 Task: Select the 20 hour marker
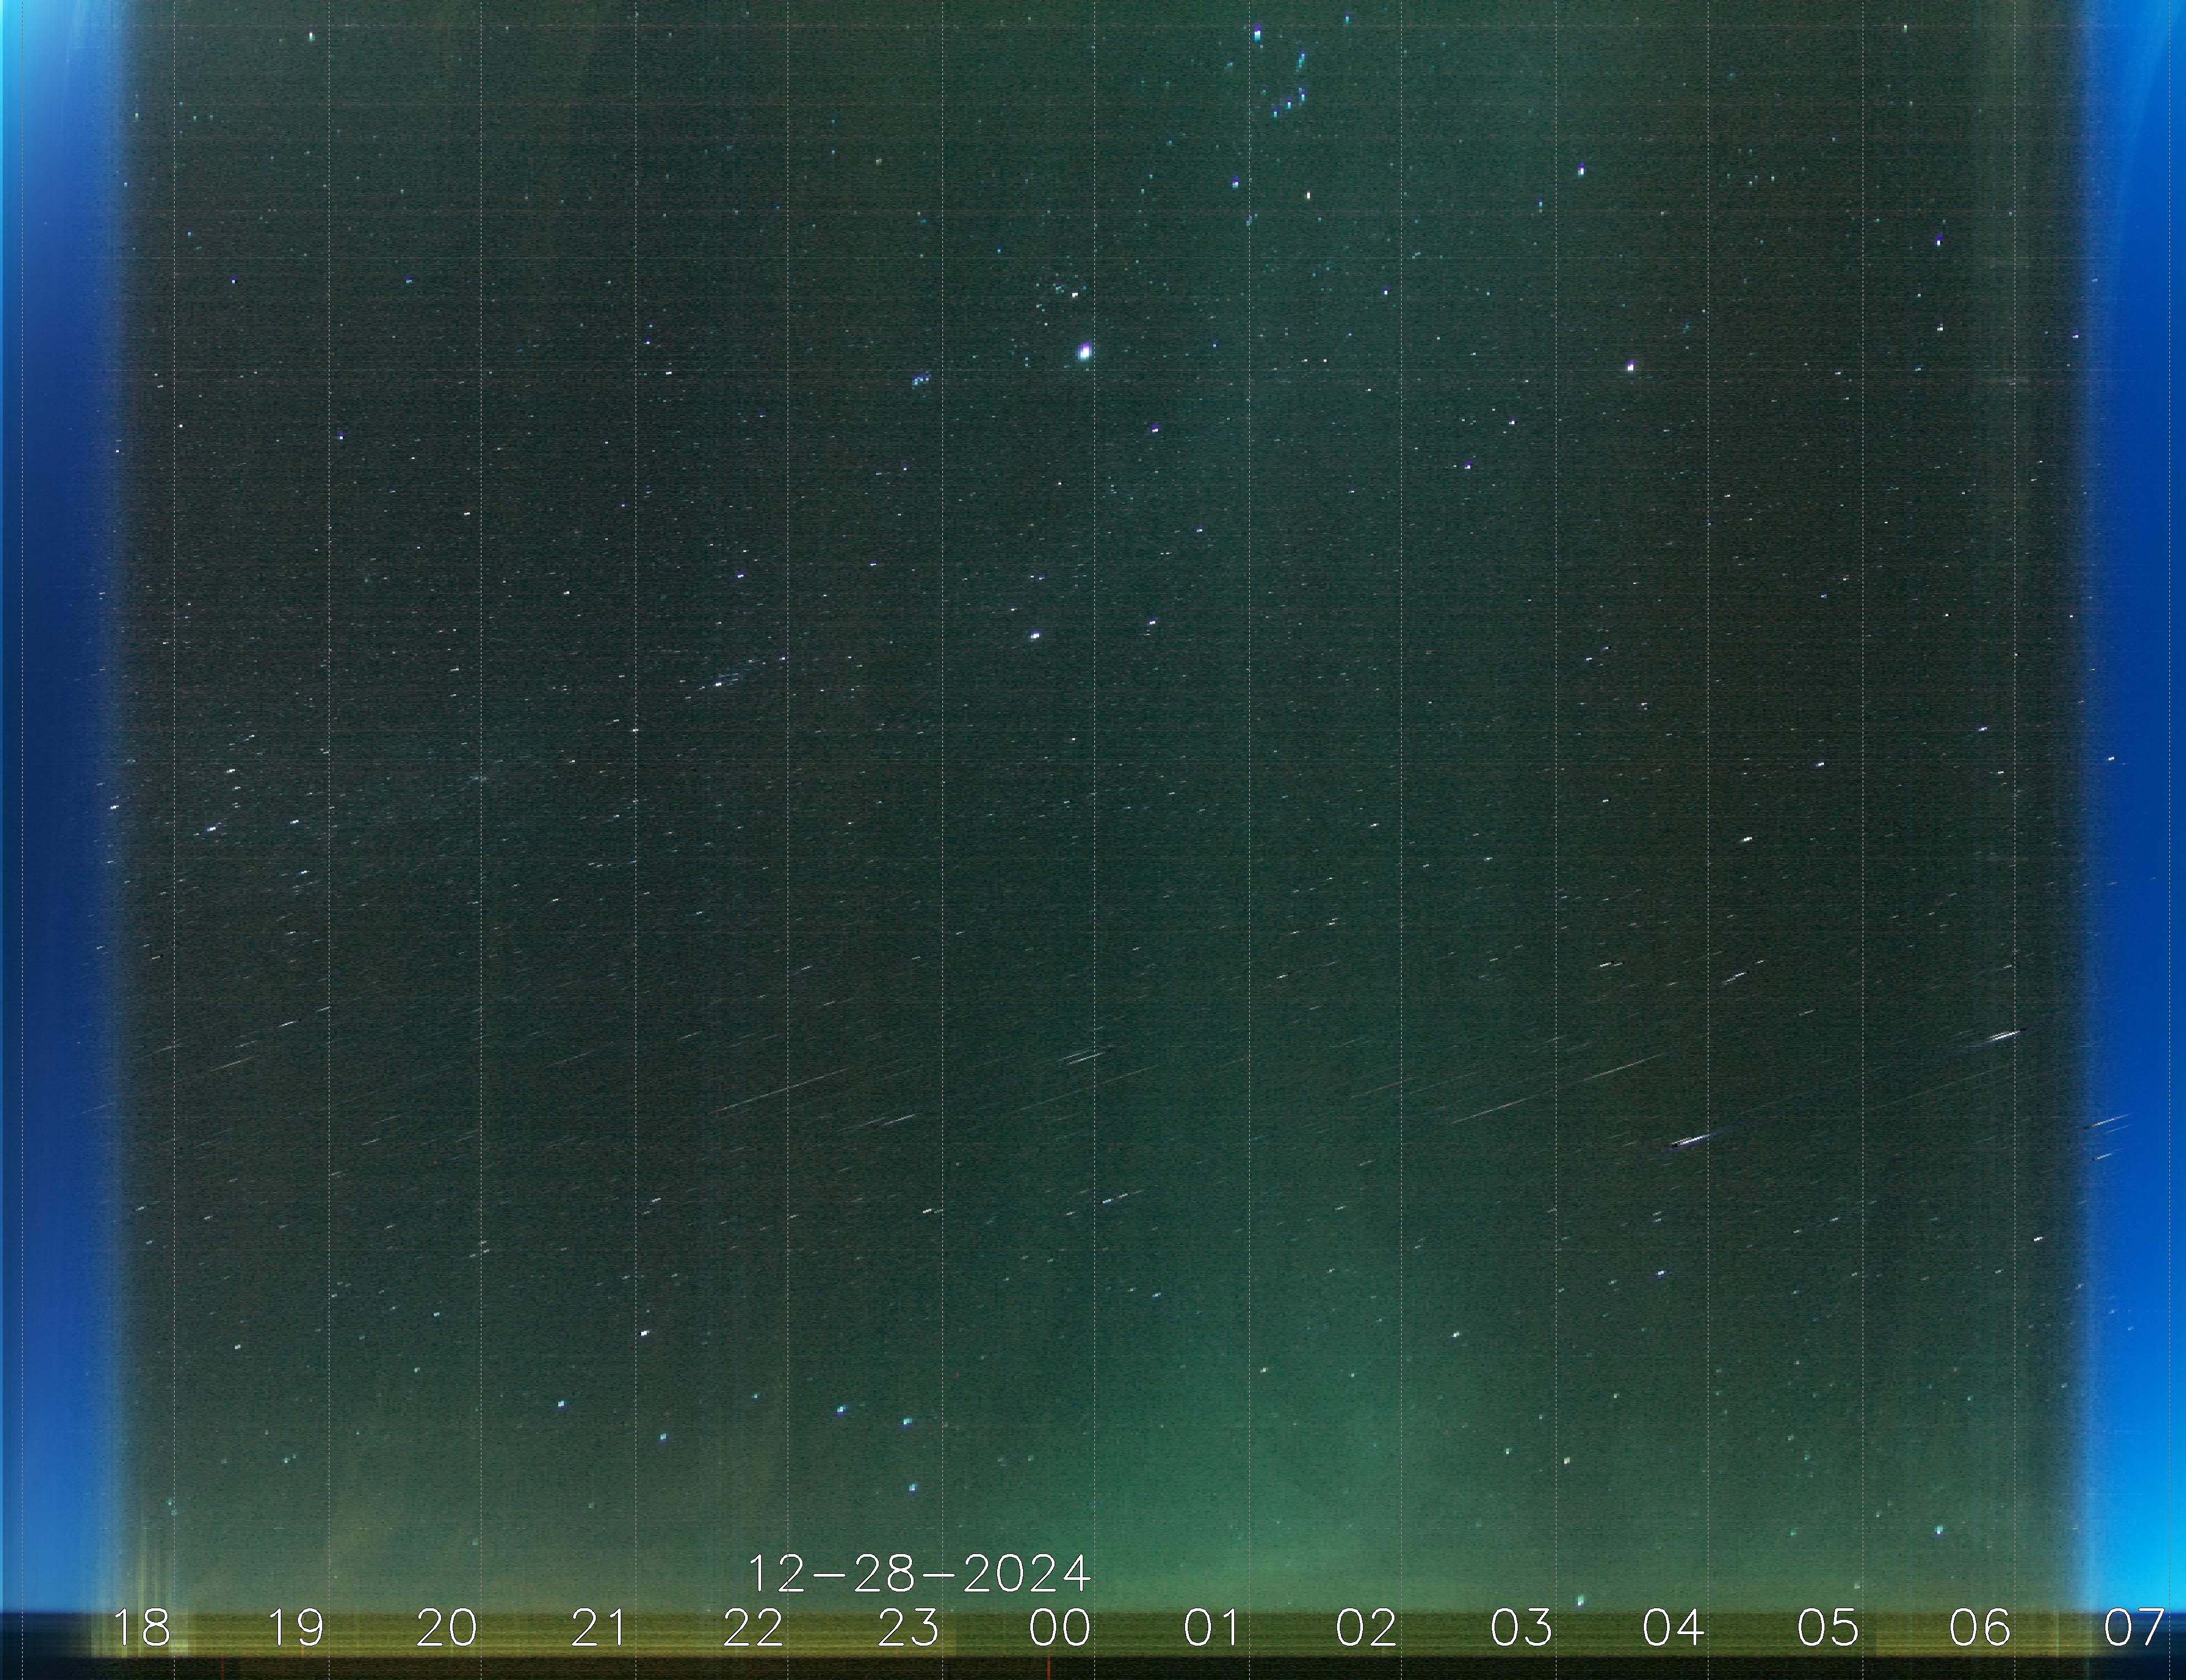click(447, 1628)
